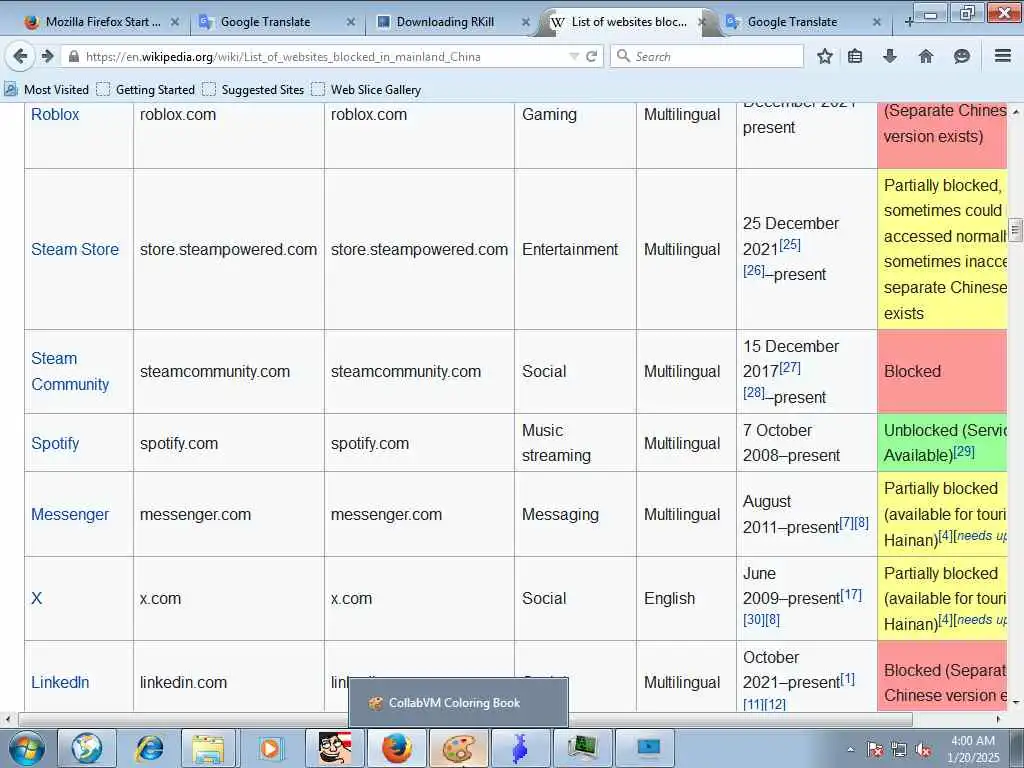1024x768 pixels.
Task: Reload the page with the refresh icon
Action: pos(592,56)
